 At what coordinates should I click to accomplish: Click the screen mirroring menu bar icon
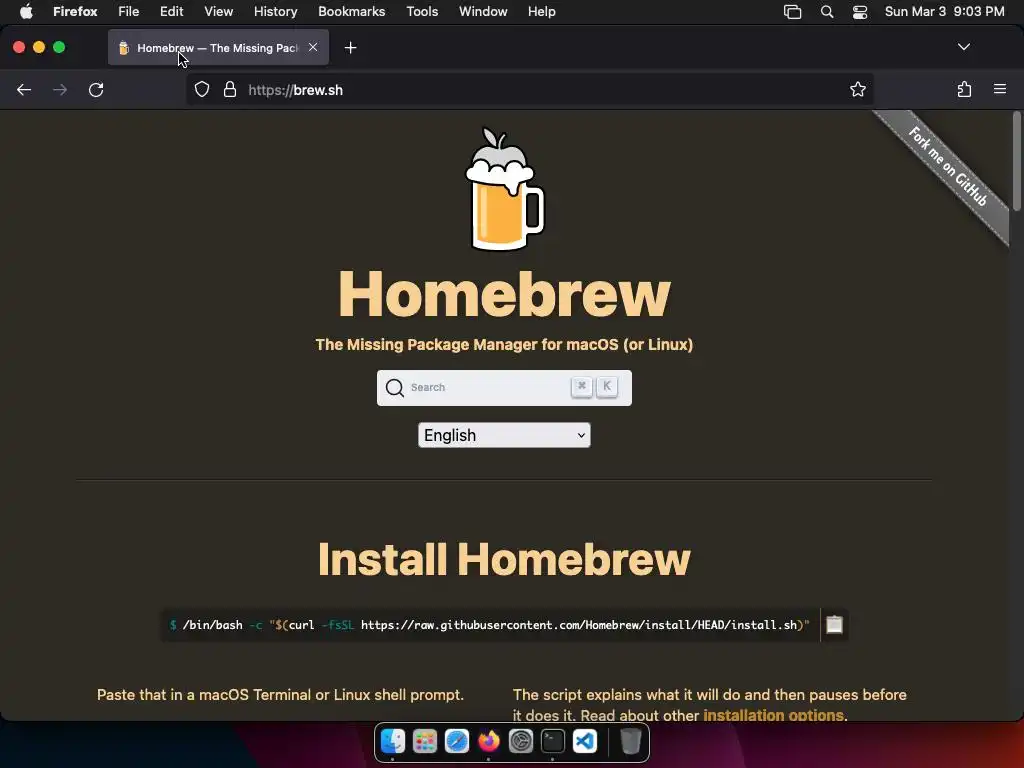792,12
